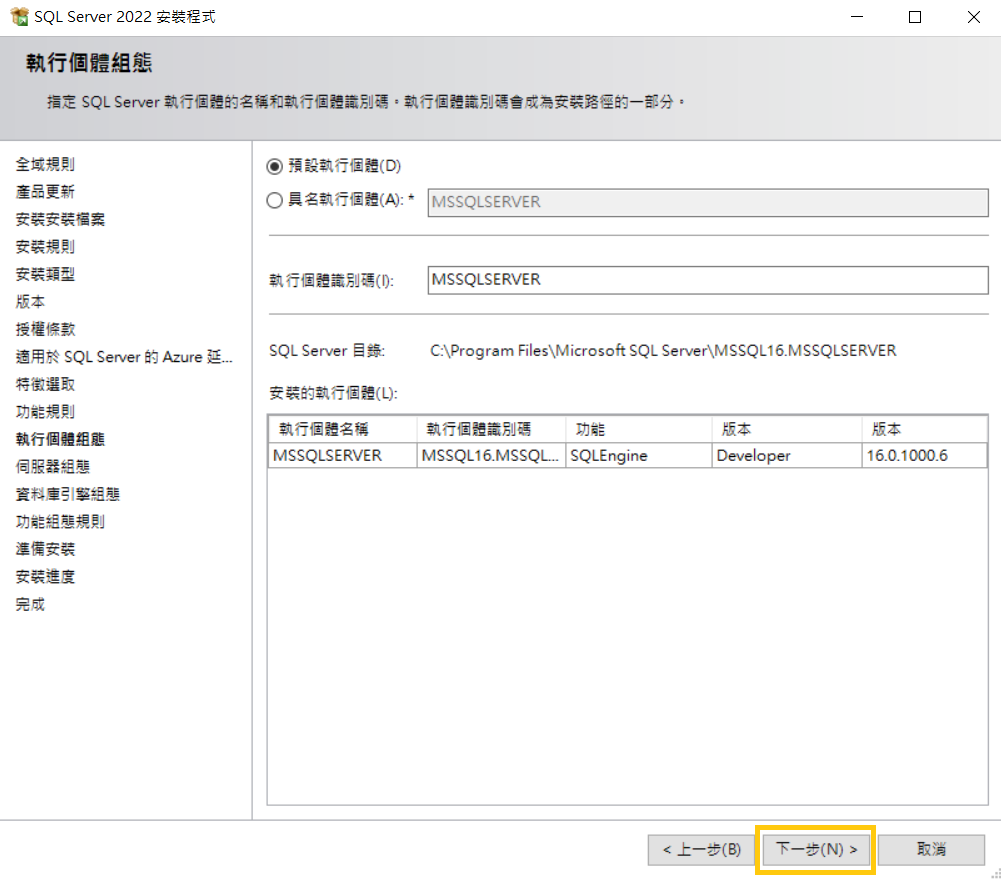The width and height of the screenshot is (1001, 879).
Task: Select the 伺服器組態 sidebar step
Action: [52, 467]
